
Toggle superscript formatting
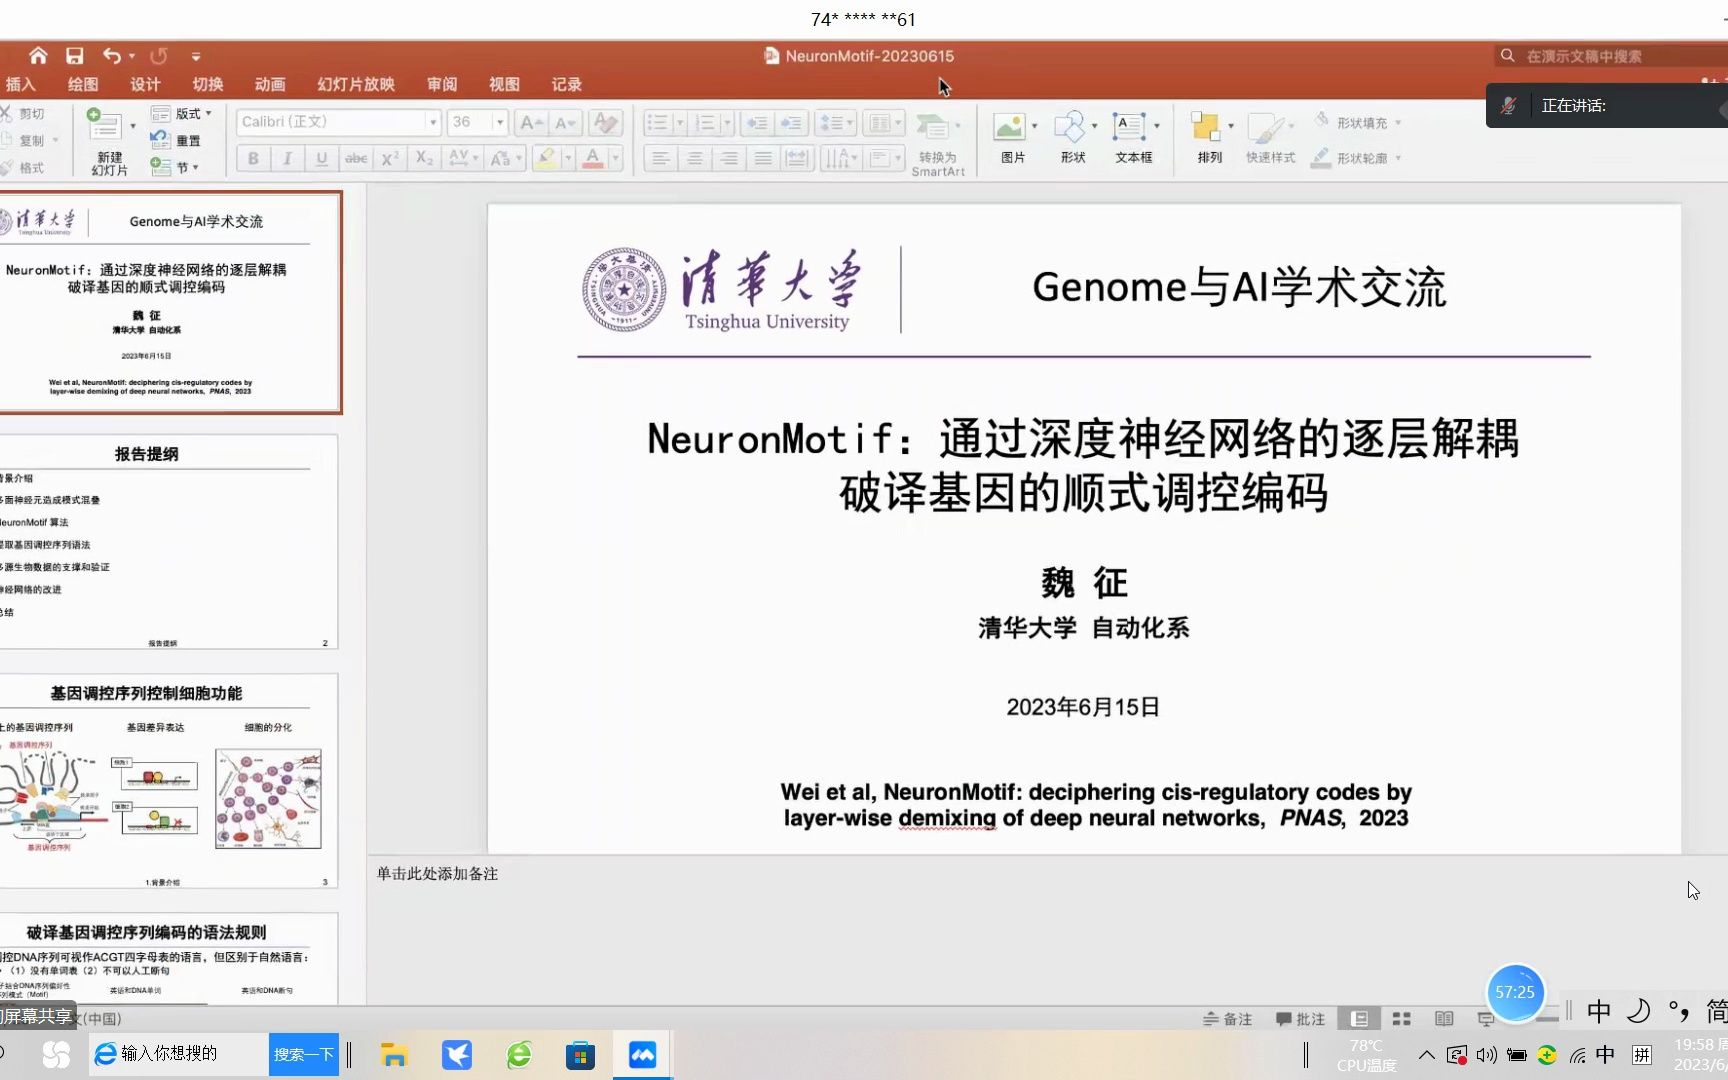tap(390, 158)
